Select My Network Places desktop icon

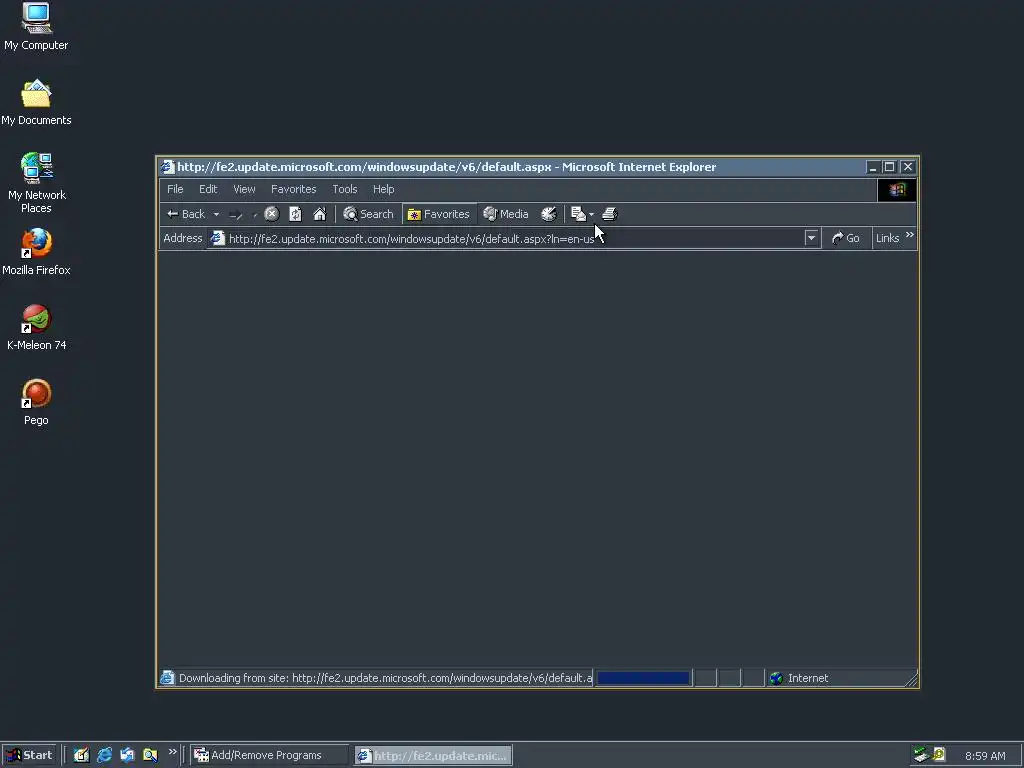pos(37,184)
